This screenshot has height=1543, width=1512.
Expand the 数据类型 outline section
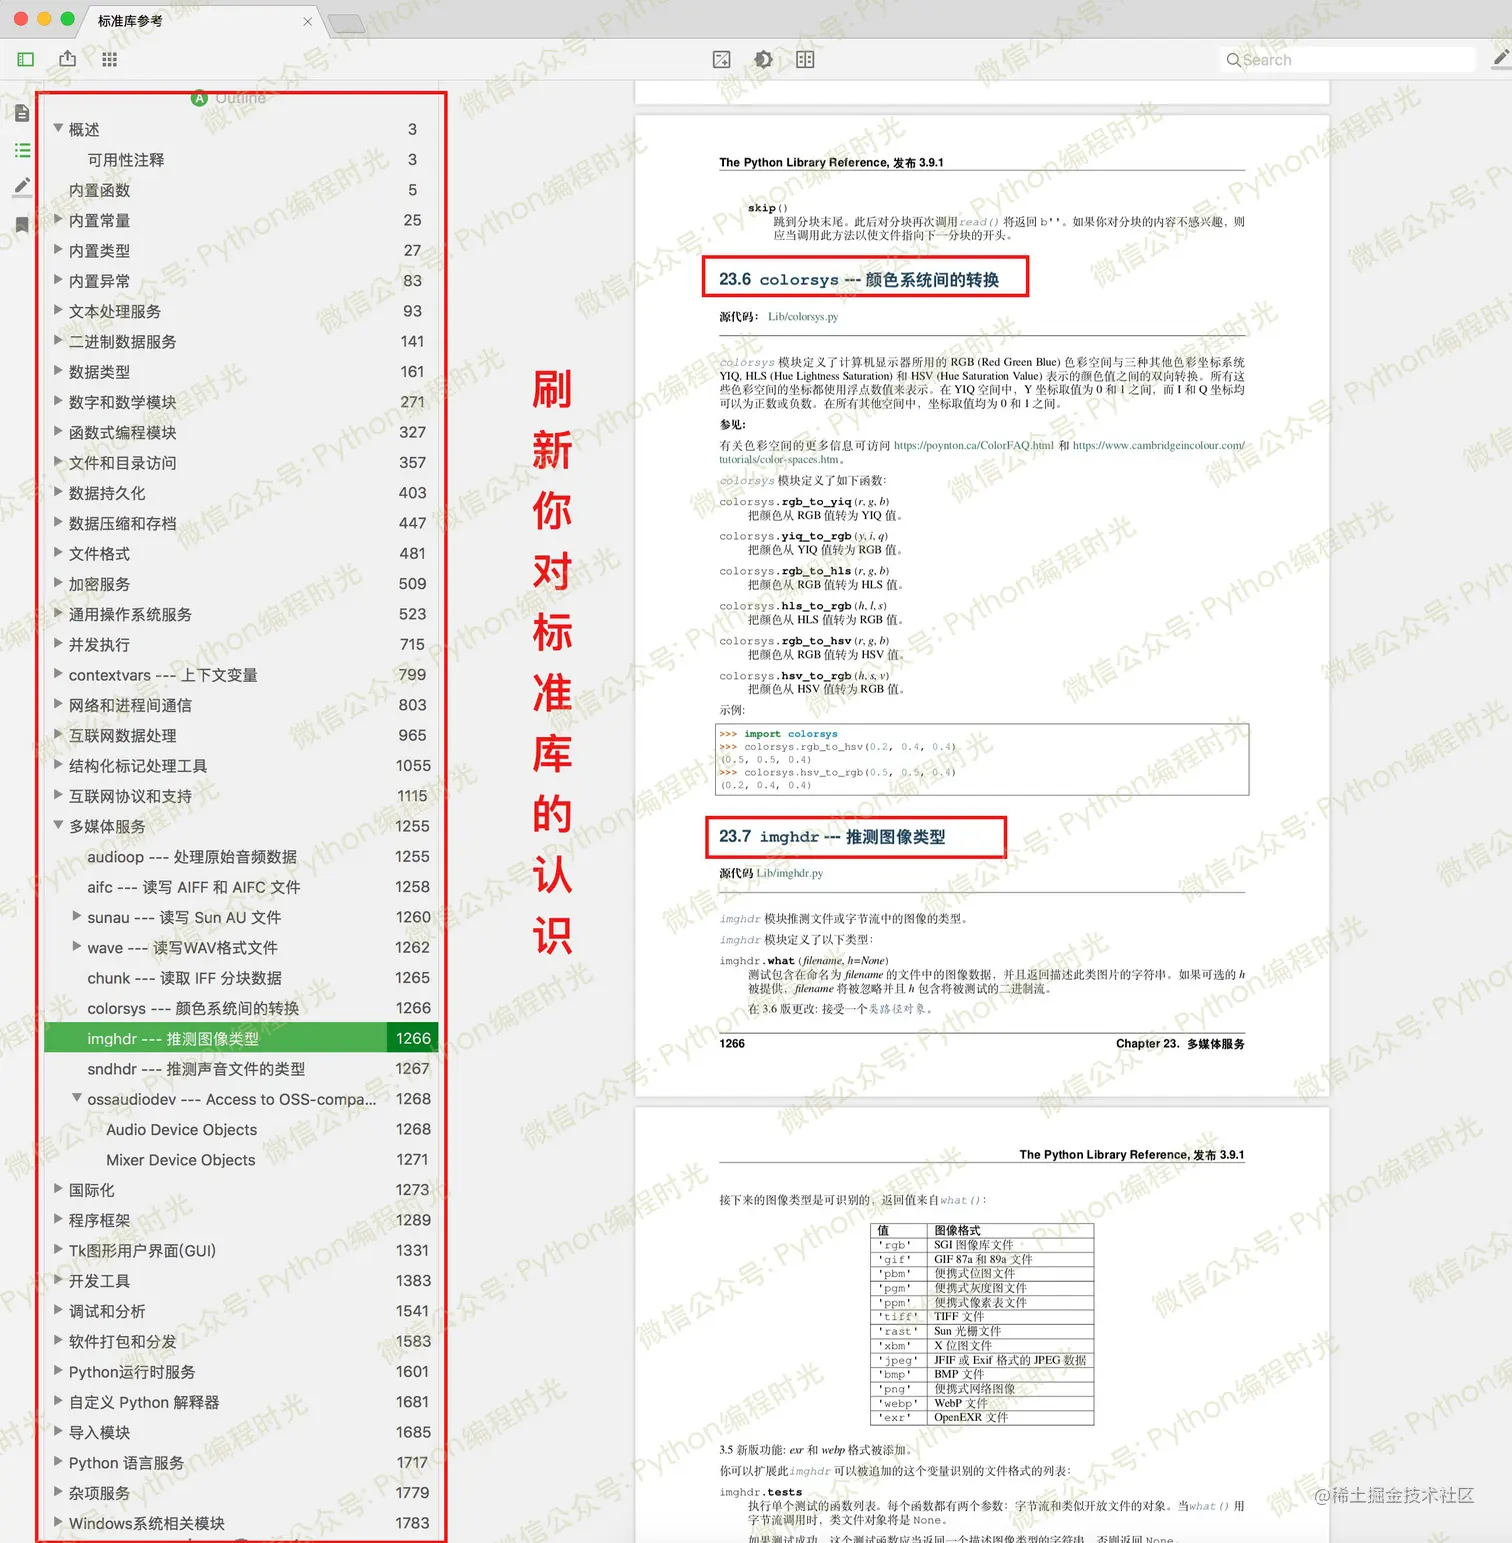(x=58, y=370)
